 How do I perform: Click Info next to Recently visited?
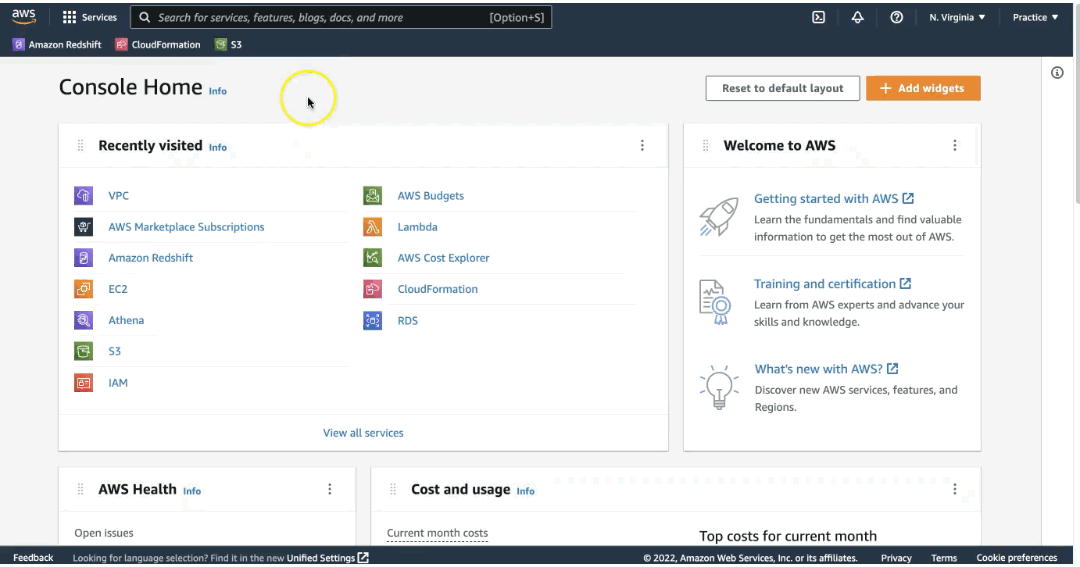pos(218,147)
